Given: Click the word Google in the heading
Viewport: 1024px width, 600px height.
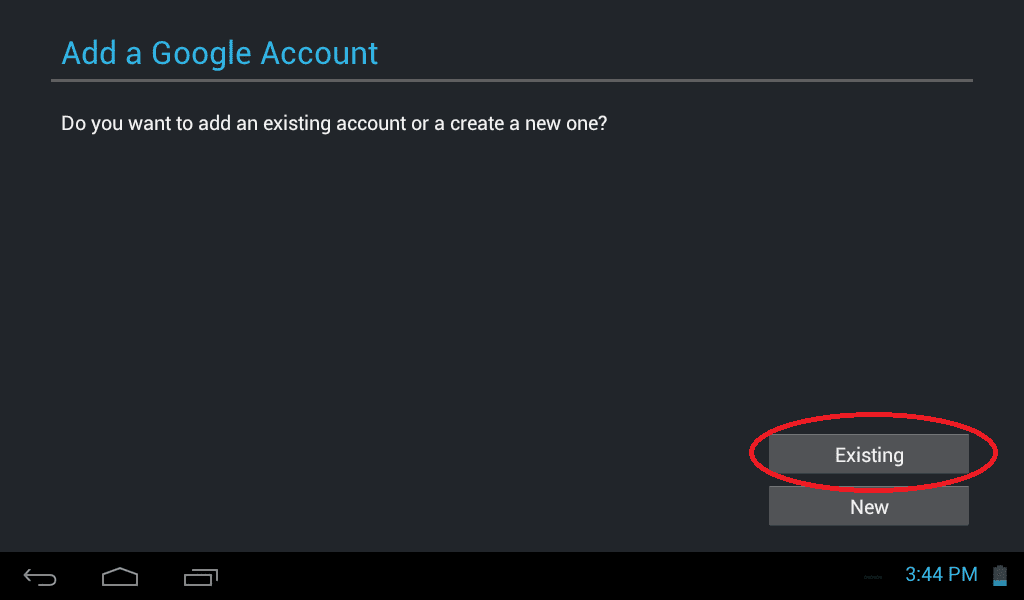Looking at the screenshot, I should point(201,55).
